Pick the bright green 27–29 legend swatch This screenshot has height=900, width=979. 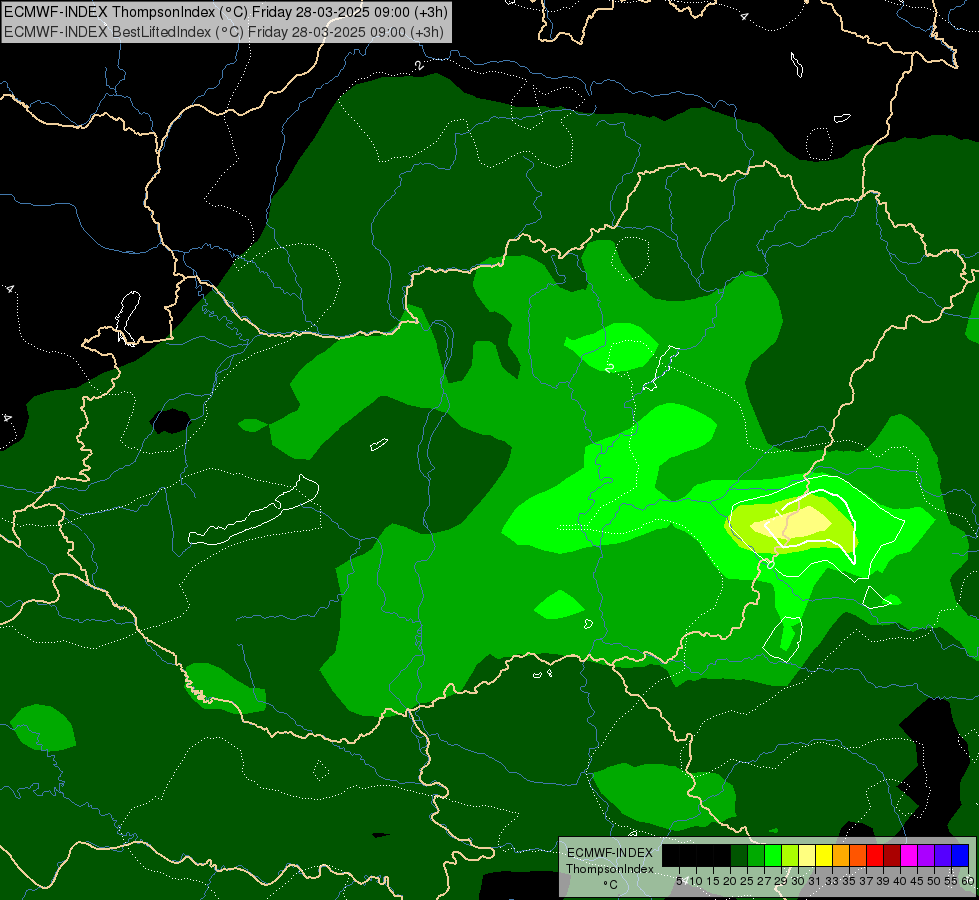[x=773, y=855]
